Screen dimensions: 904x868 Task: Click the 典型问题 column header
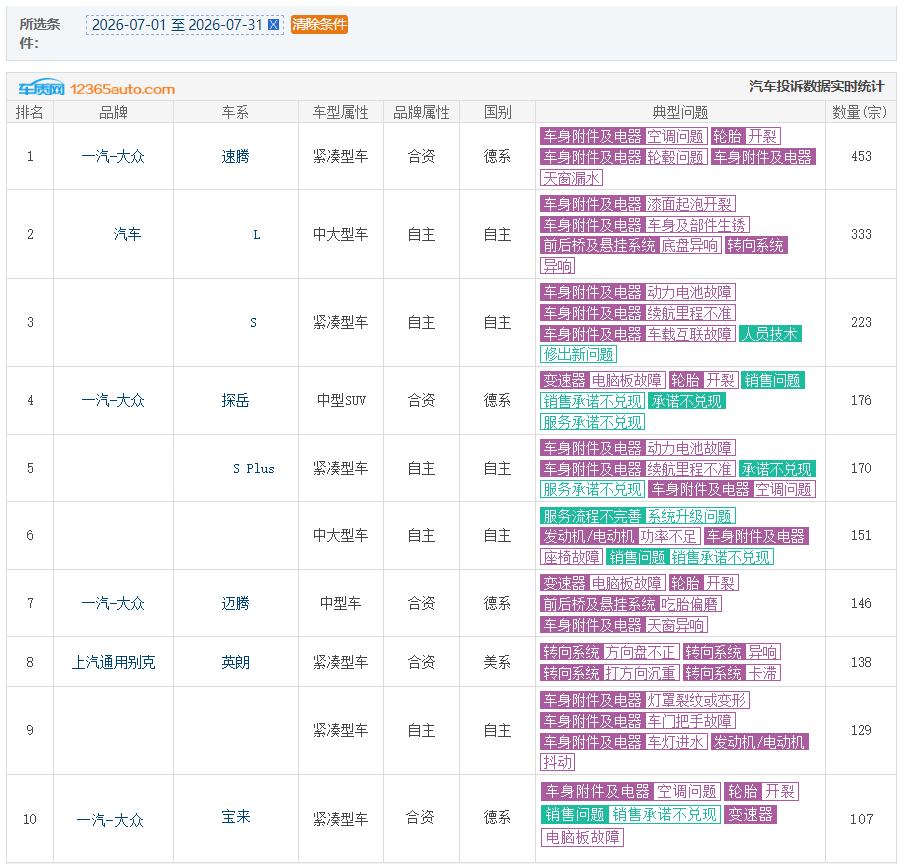point(680,112)
